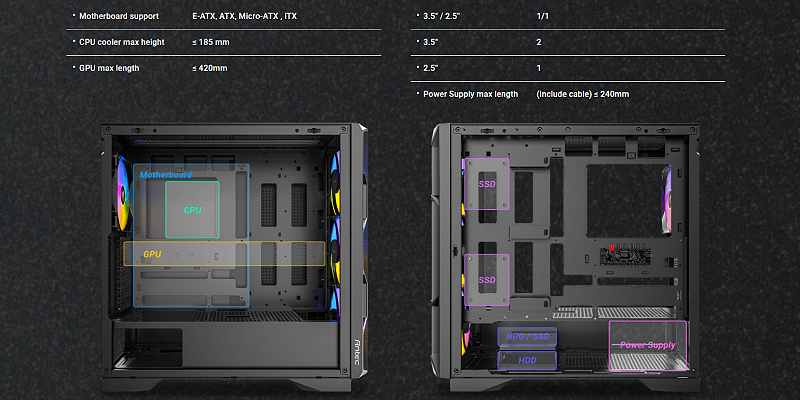Click the ≤ 185 mm value
This screenshot has width=800, height=400.
(212, 43)
